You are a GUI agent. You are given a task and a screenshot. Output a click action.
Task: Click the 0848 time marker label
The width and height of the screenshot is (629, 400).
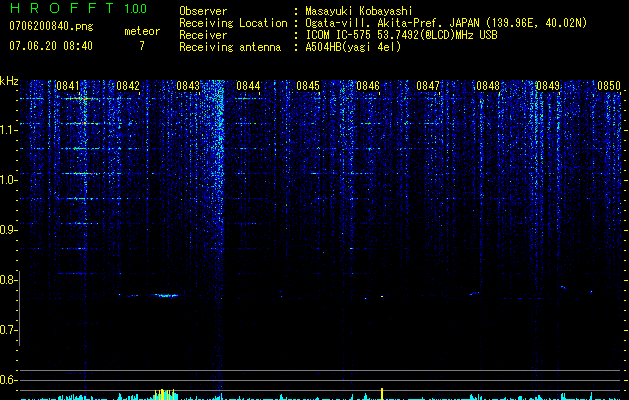pos(488,86)
